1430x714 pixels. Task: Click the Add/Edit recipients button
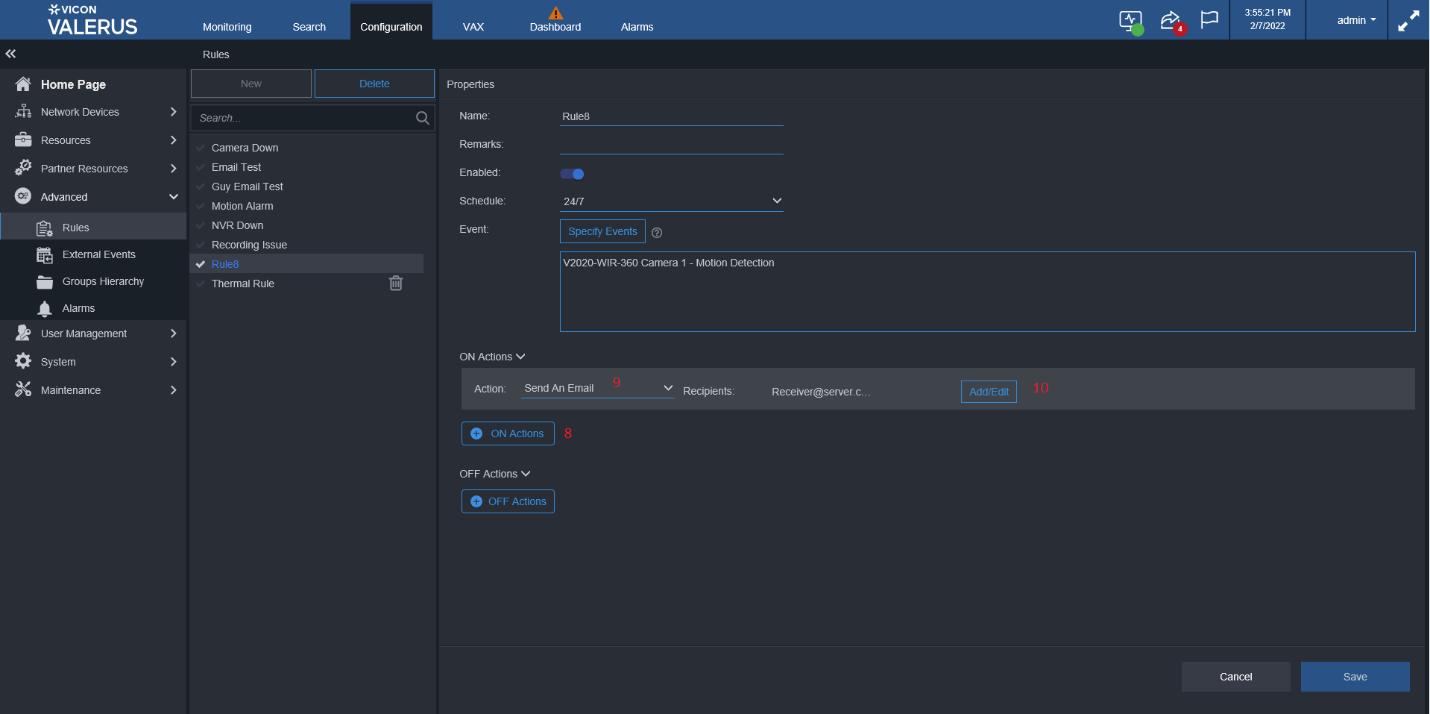coord(989,391)
